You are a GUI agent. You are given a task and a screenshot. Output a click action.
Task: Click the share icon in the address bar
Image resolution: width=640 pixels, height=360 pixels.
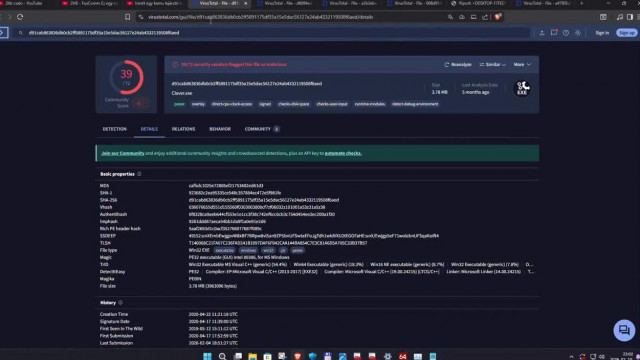[485, 17]
